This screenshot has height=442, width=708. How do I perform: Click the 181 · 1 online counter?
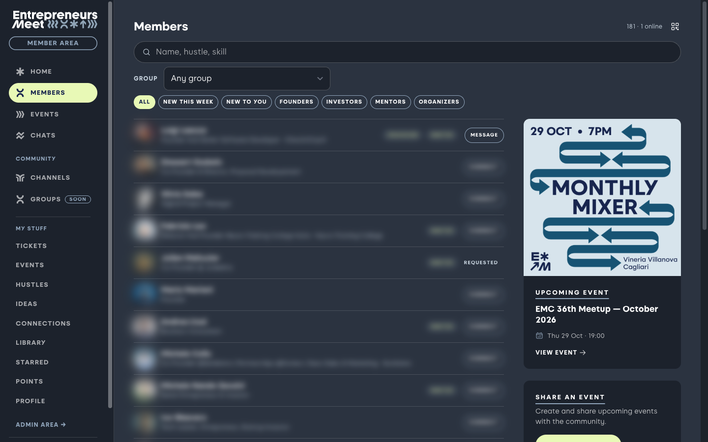click(644, 27)
